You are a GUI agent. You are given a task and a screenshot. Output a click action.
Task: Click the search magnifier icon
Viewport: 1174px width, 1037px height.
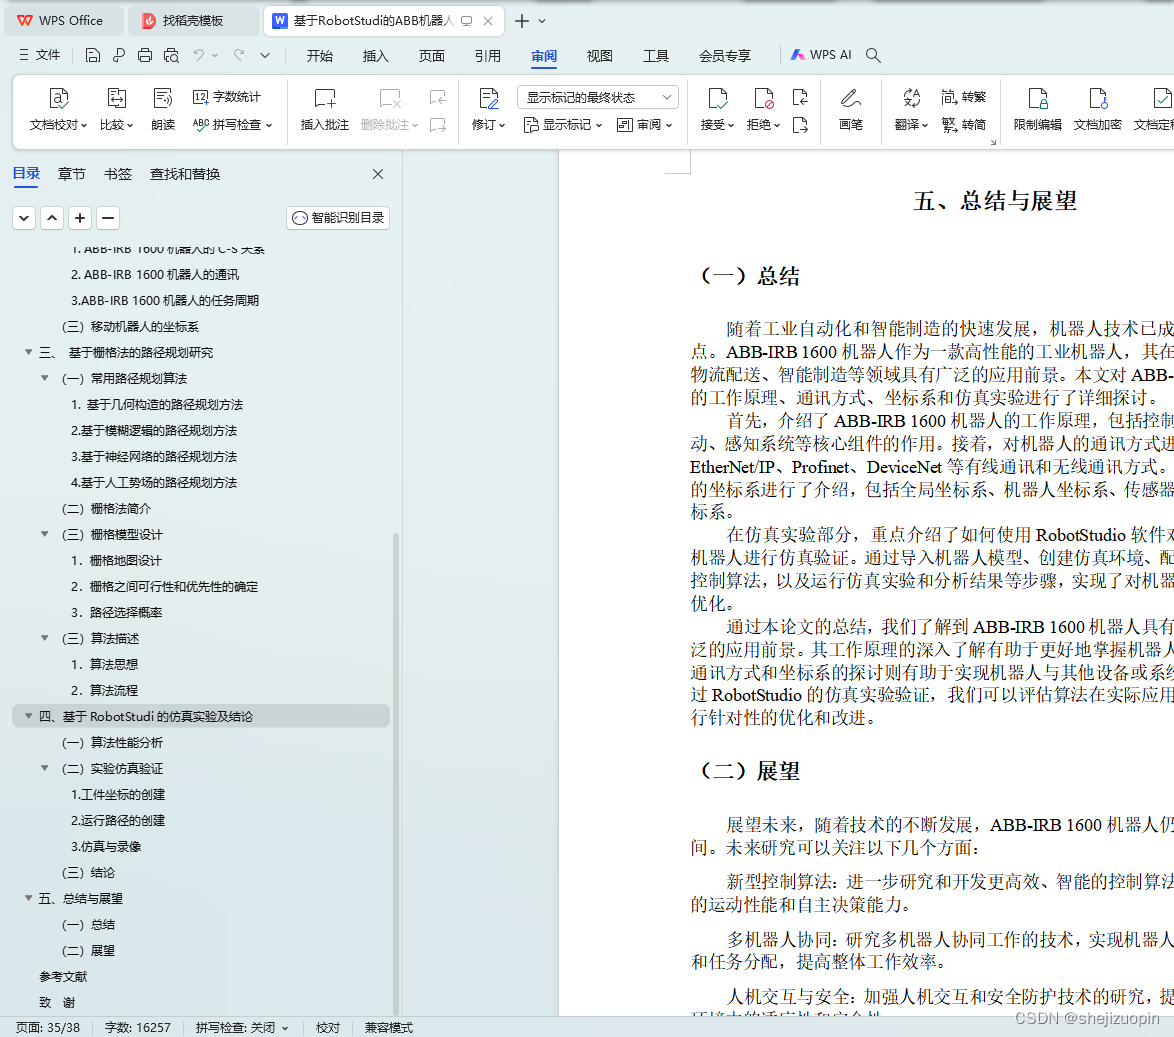(873, 55)
